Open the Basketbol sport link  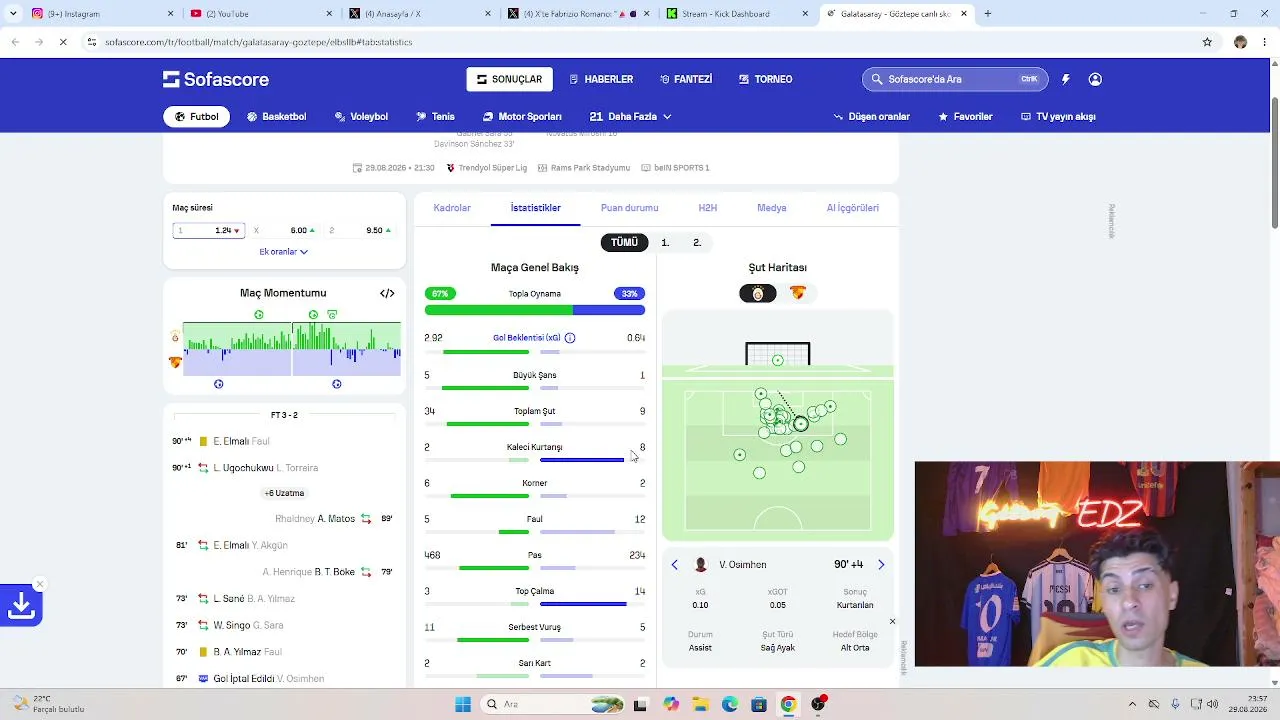click(276, 117)
